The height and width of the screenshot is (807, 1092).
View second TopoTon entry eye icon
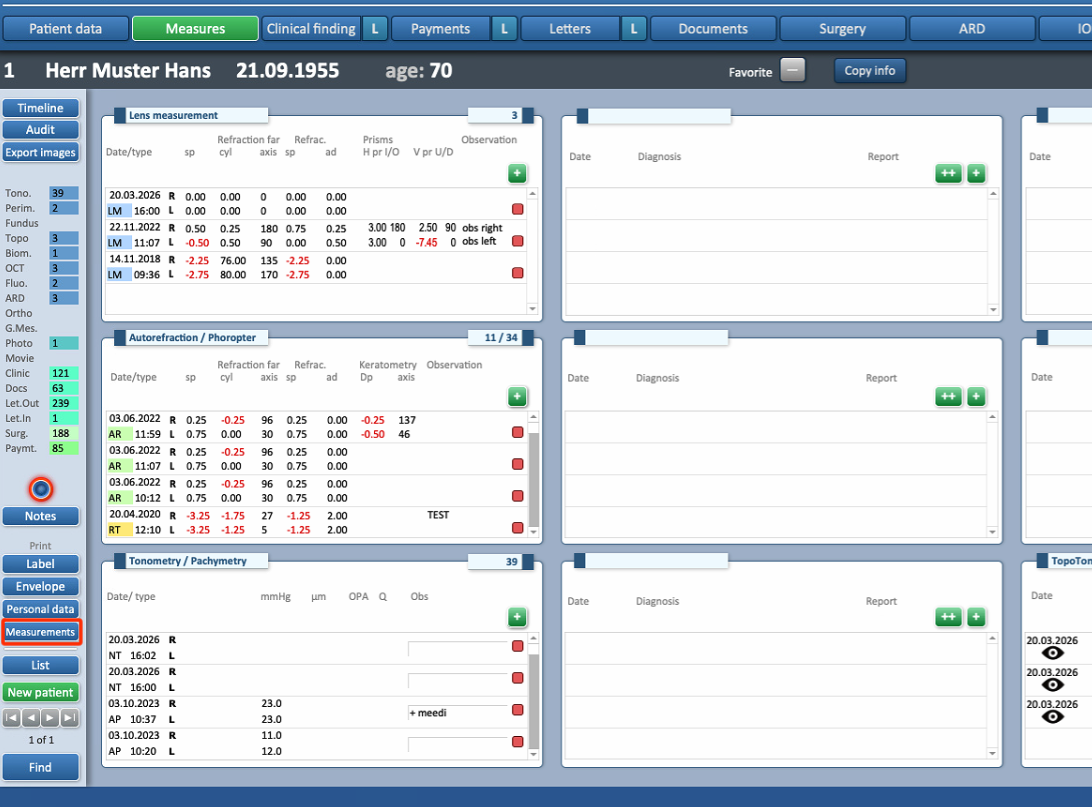click(x=1052, y=685)
